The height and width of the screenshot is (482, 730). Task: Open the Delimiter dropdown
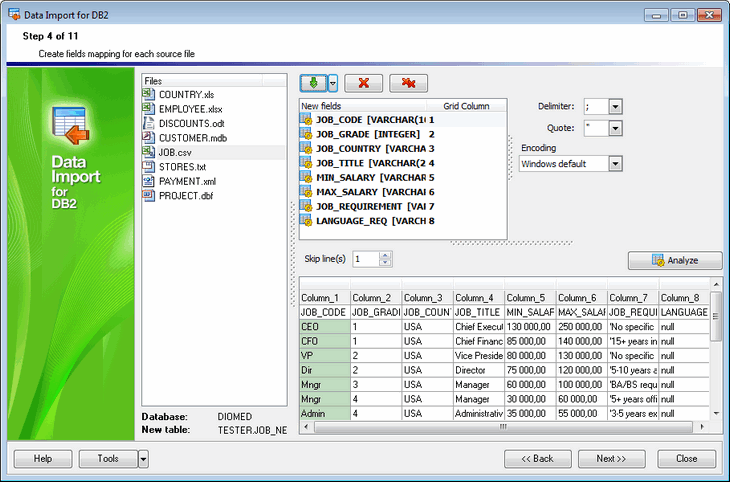pyautogui.click(x=615, y=106)
